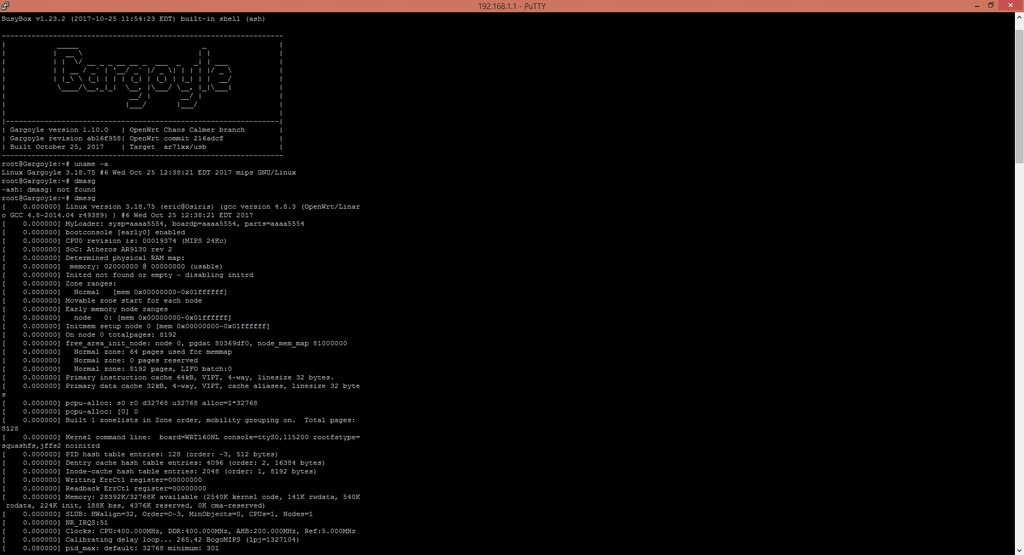1024x555 pixels.
Task: Click the "MyLoader: sysp=aaaa5554" line
Action: 153,223
